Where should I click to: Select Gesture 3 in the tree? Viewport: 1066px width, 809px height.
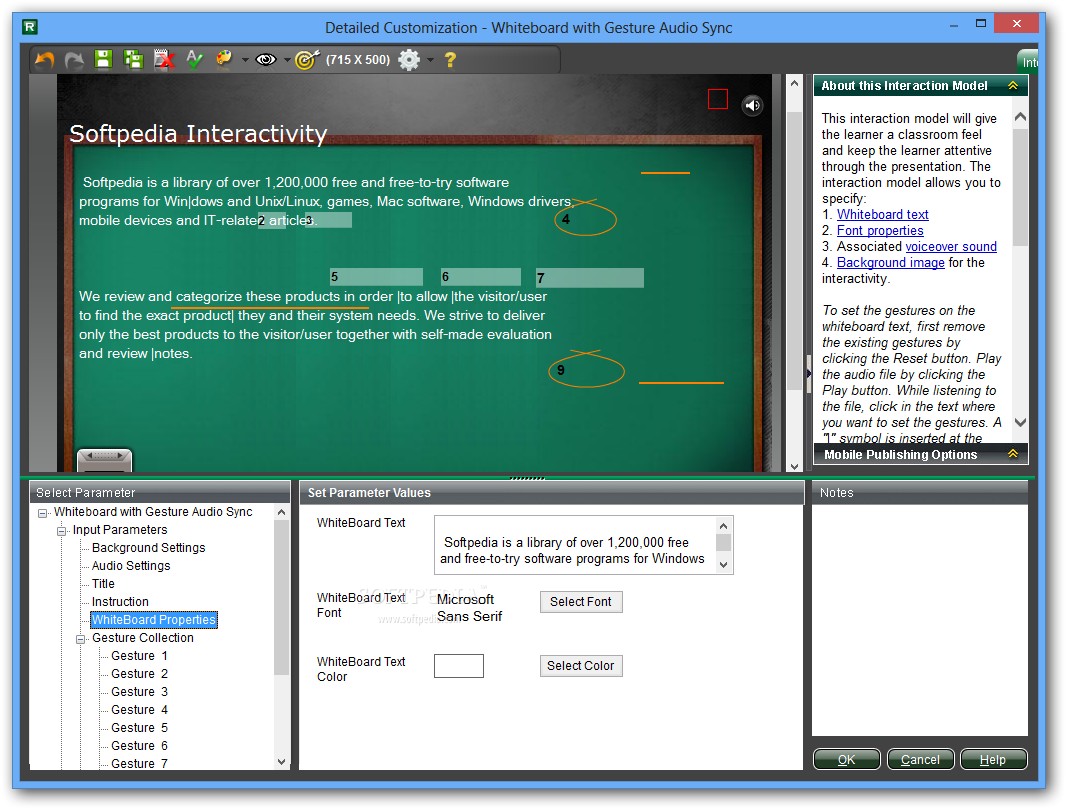(x=139, y=692)
